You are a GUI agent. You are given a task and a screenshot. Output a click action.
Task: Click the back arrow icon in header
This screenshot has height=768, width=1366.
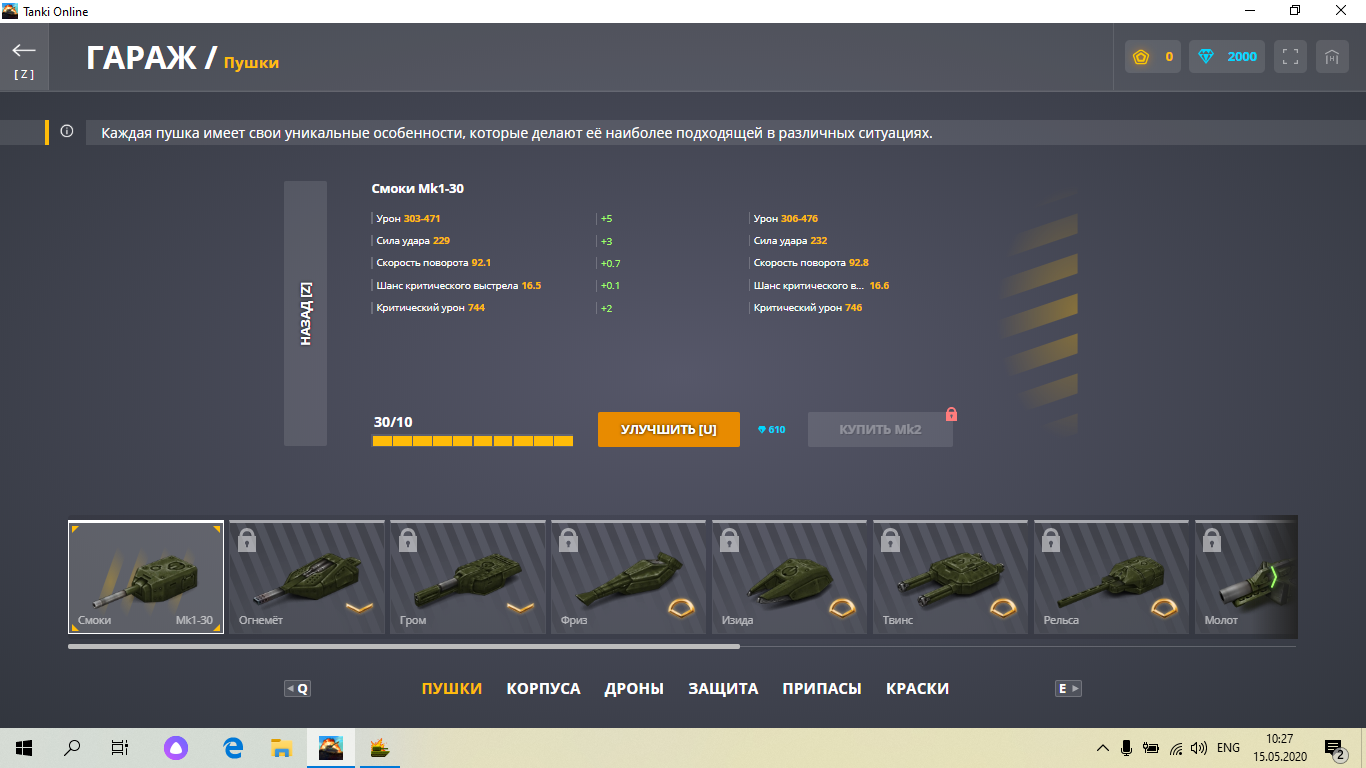click(24, 50)
